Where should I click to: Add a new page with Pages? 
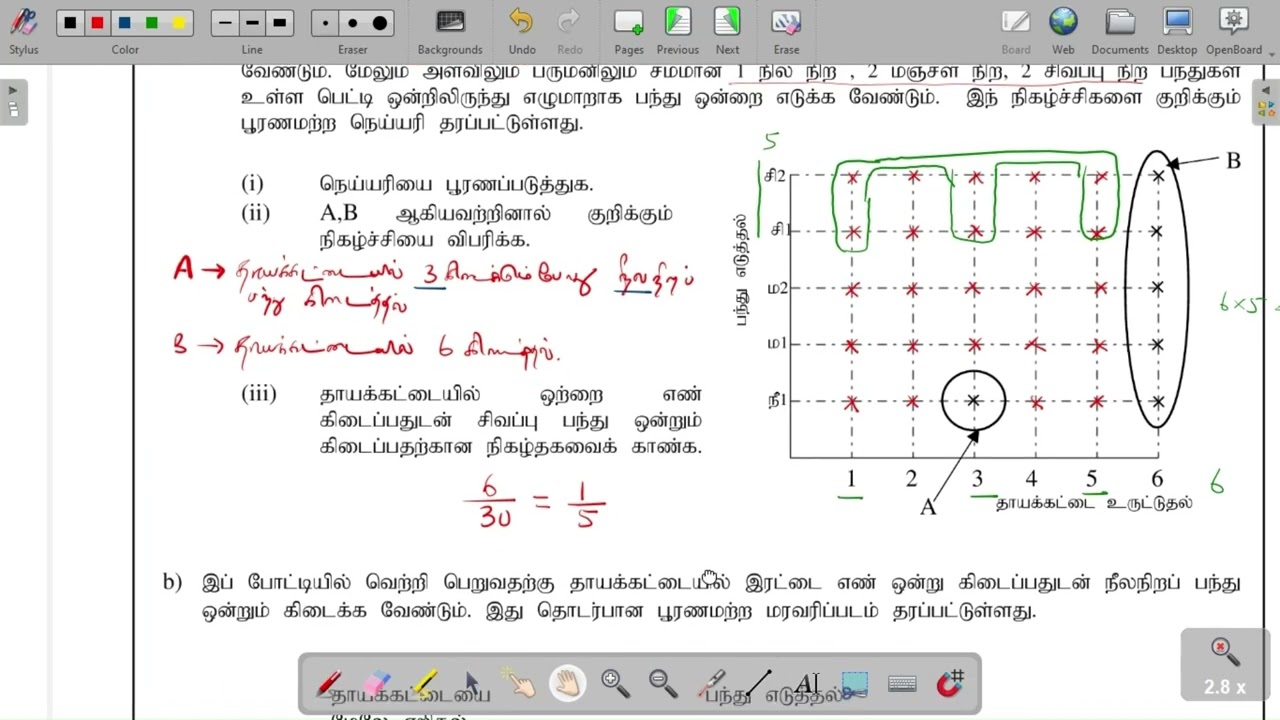click(x=629, y=31)
